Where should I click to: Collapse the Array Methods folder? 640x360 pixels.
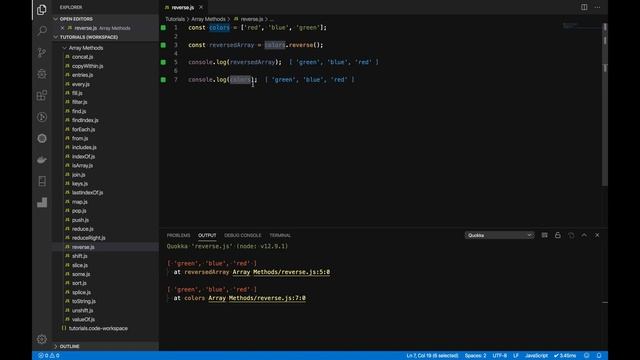click(x=86, y=48)
